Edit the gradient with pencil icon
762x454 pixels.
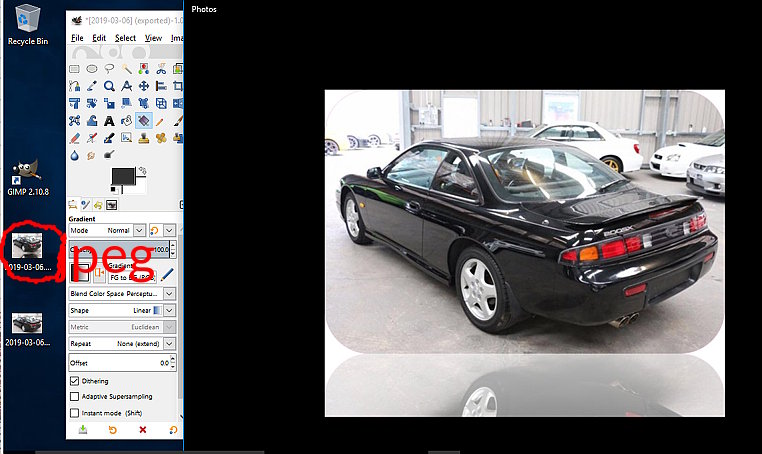[x=167, y=275]
